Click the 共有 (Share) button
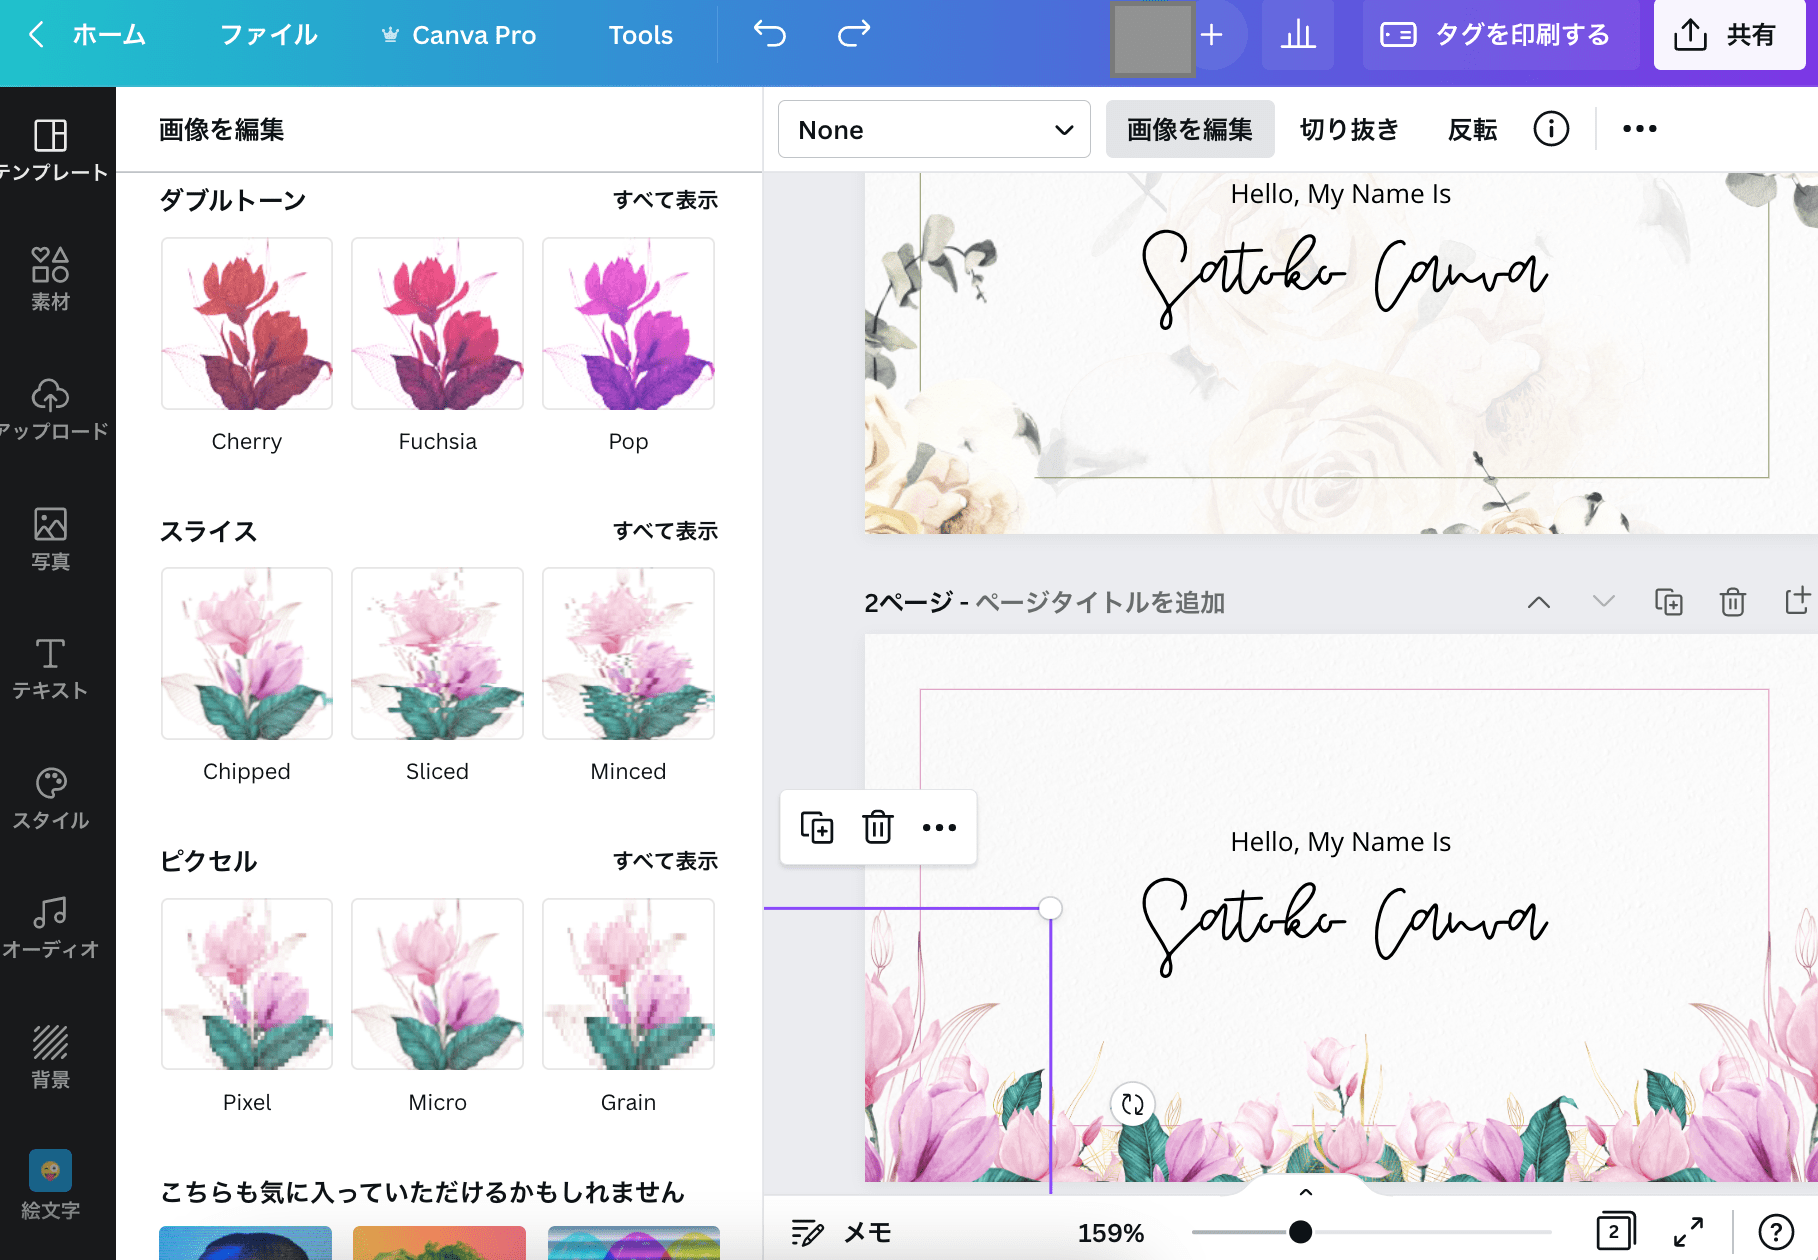 point(1729,35)
